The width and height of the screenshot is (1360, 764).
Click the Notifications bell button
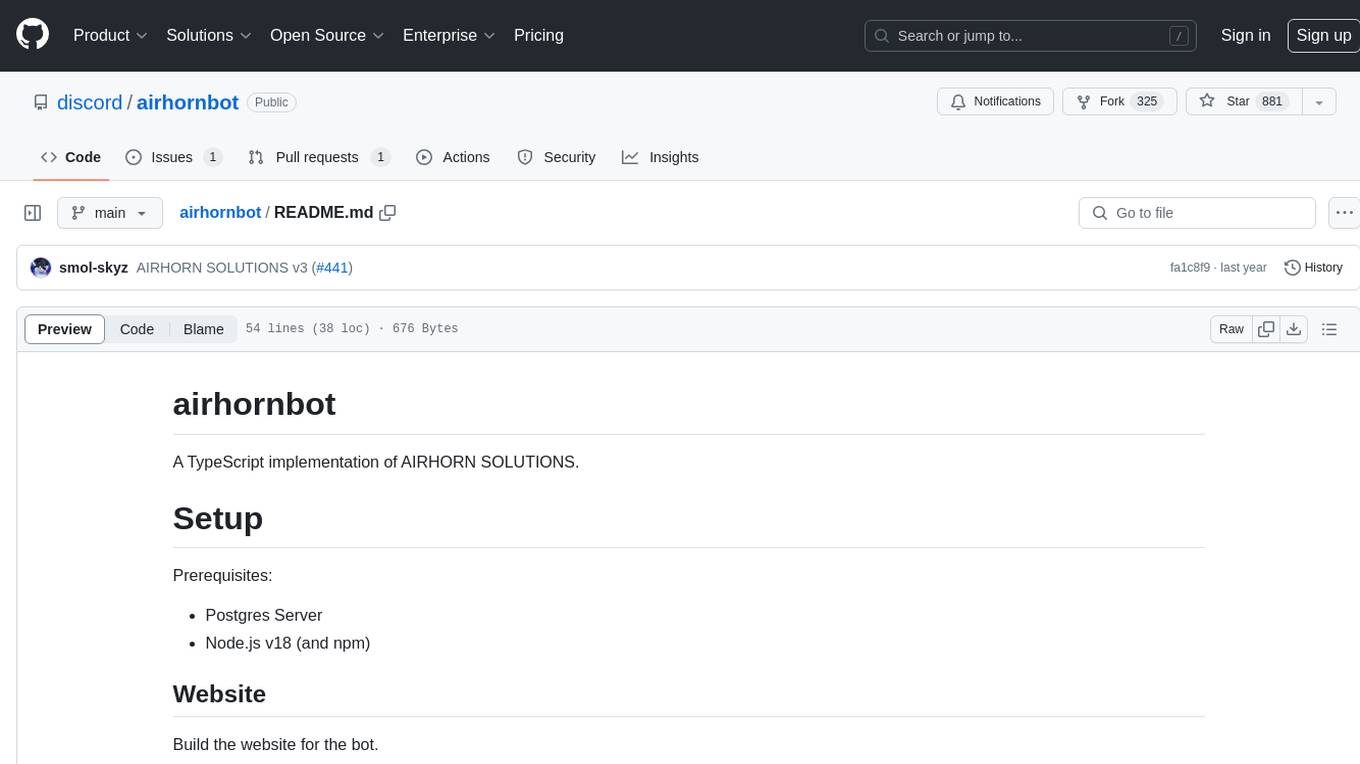click(995, 102)
